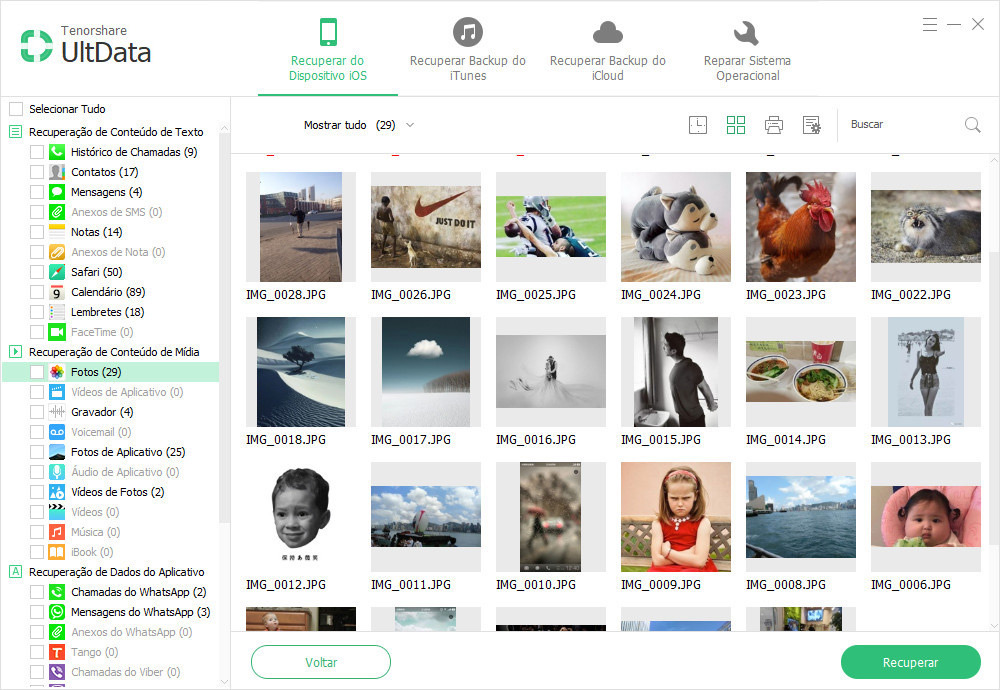Image resolution: width=1000 pixels, height=690 pixels.
Task: Click the clock history view icon
Action: 698,125
